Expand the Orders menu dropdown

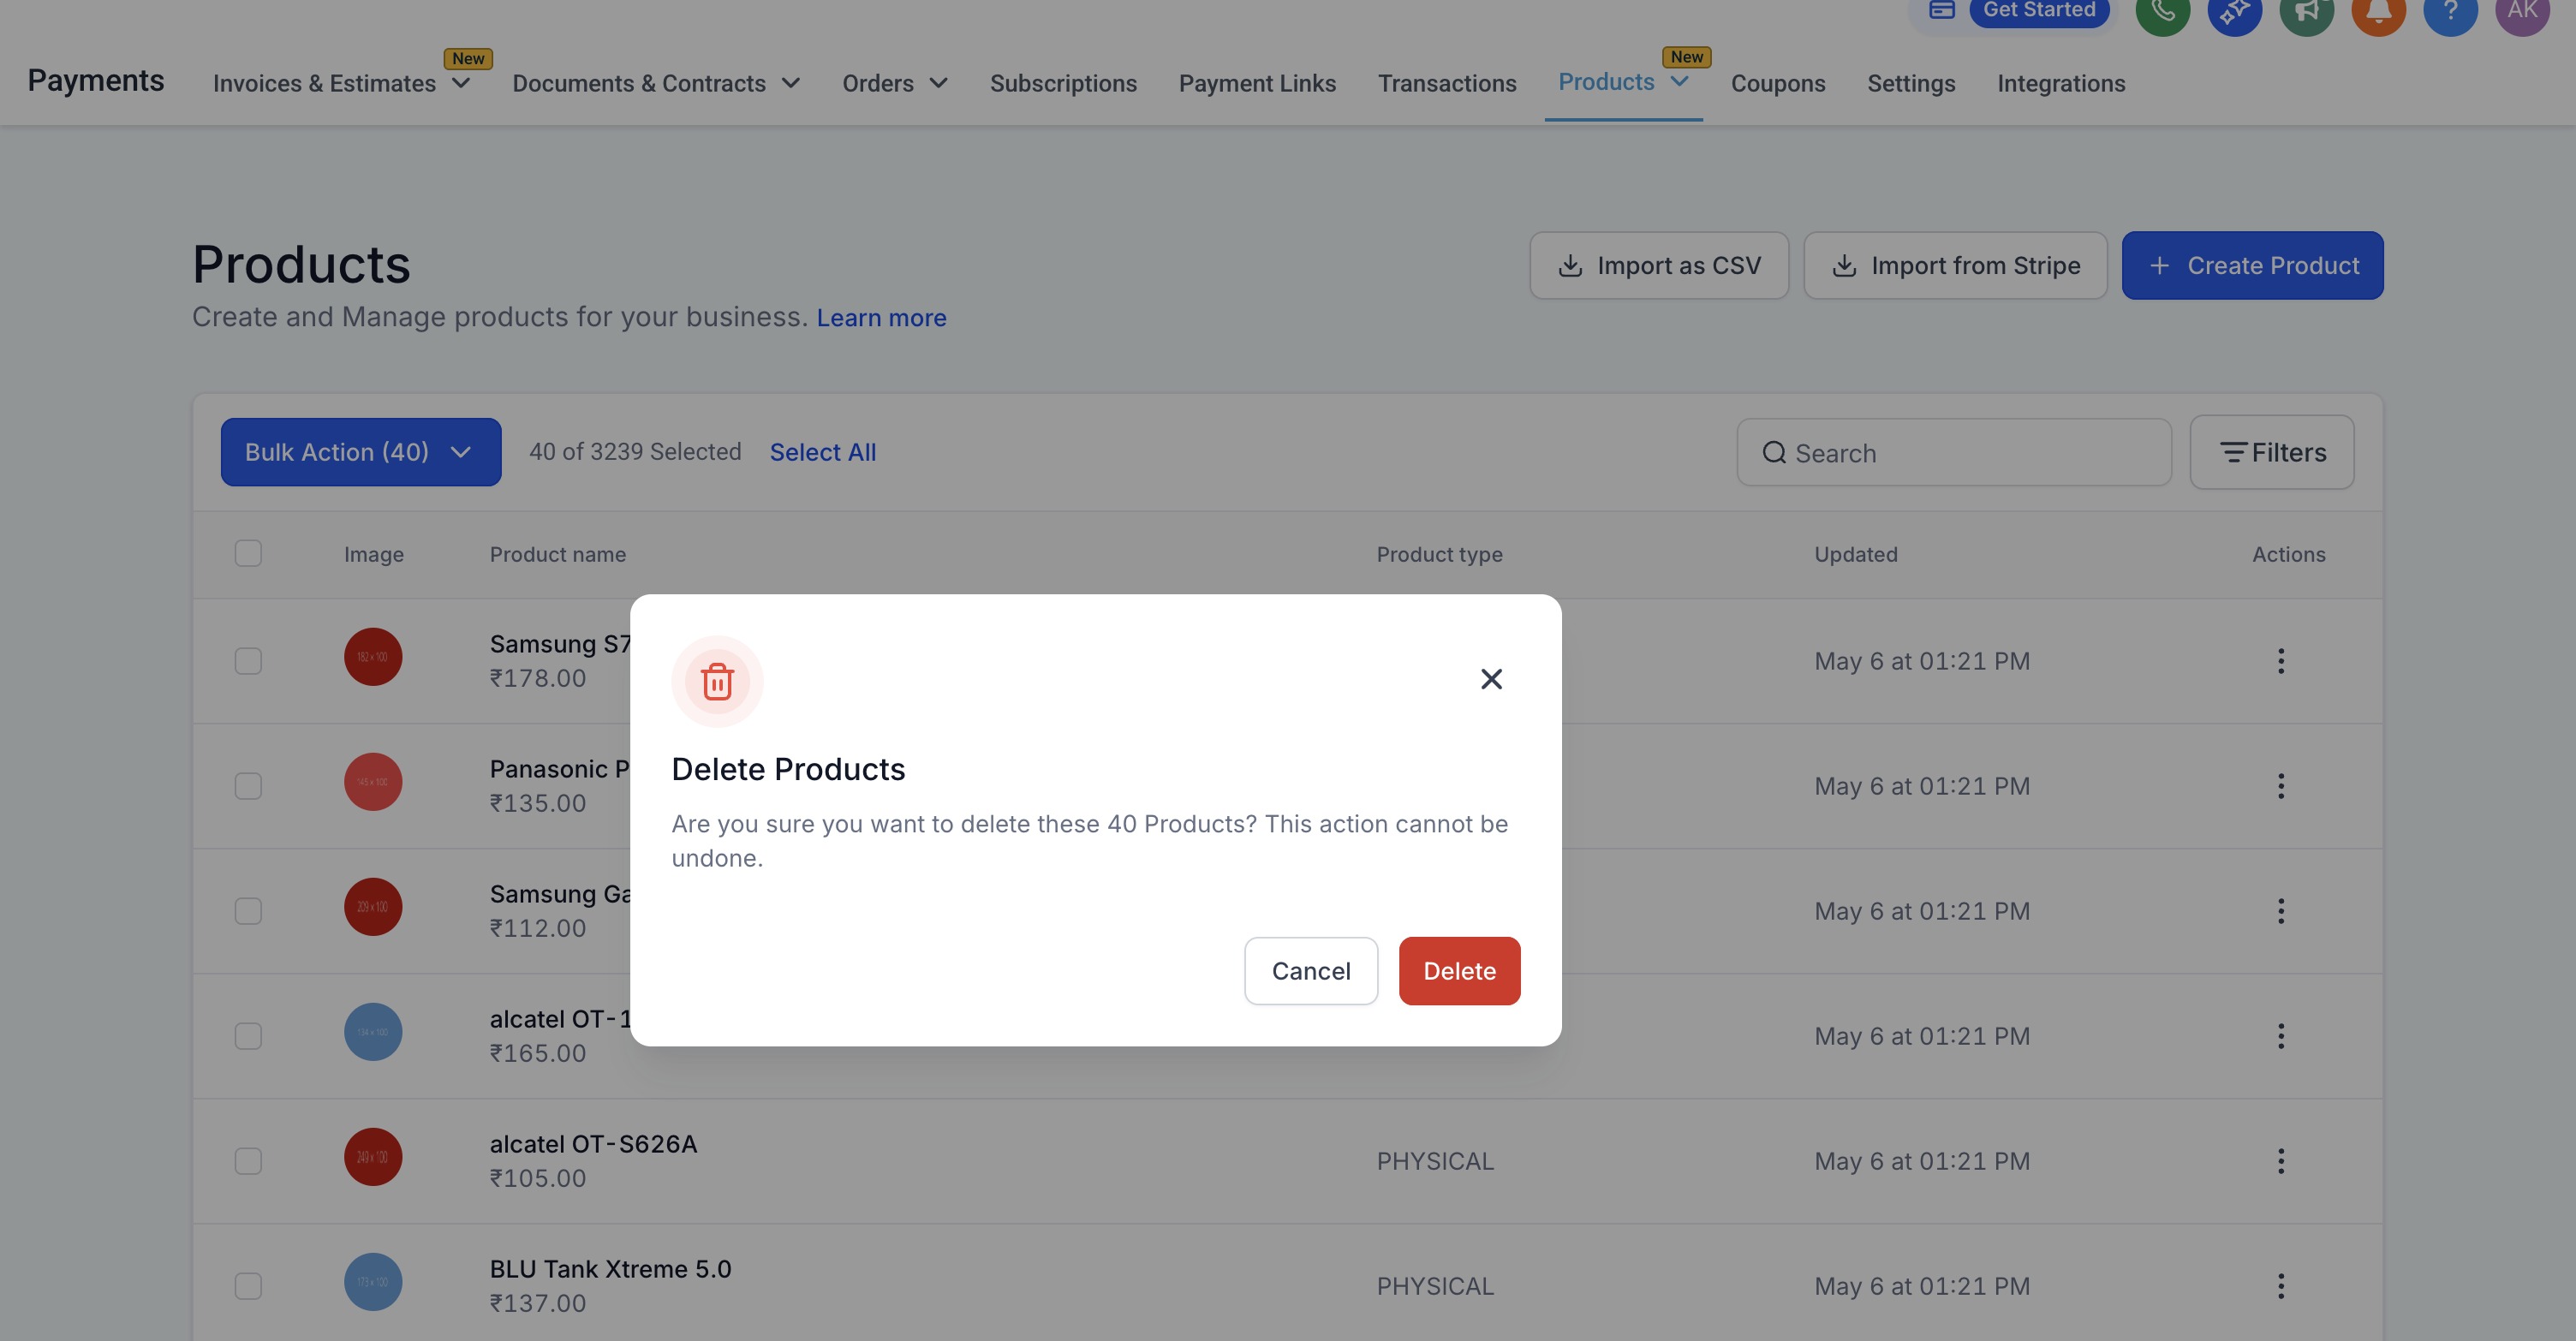click(894, 83)
